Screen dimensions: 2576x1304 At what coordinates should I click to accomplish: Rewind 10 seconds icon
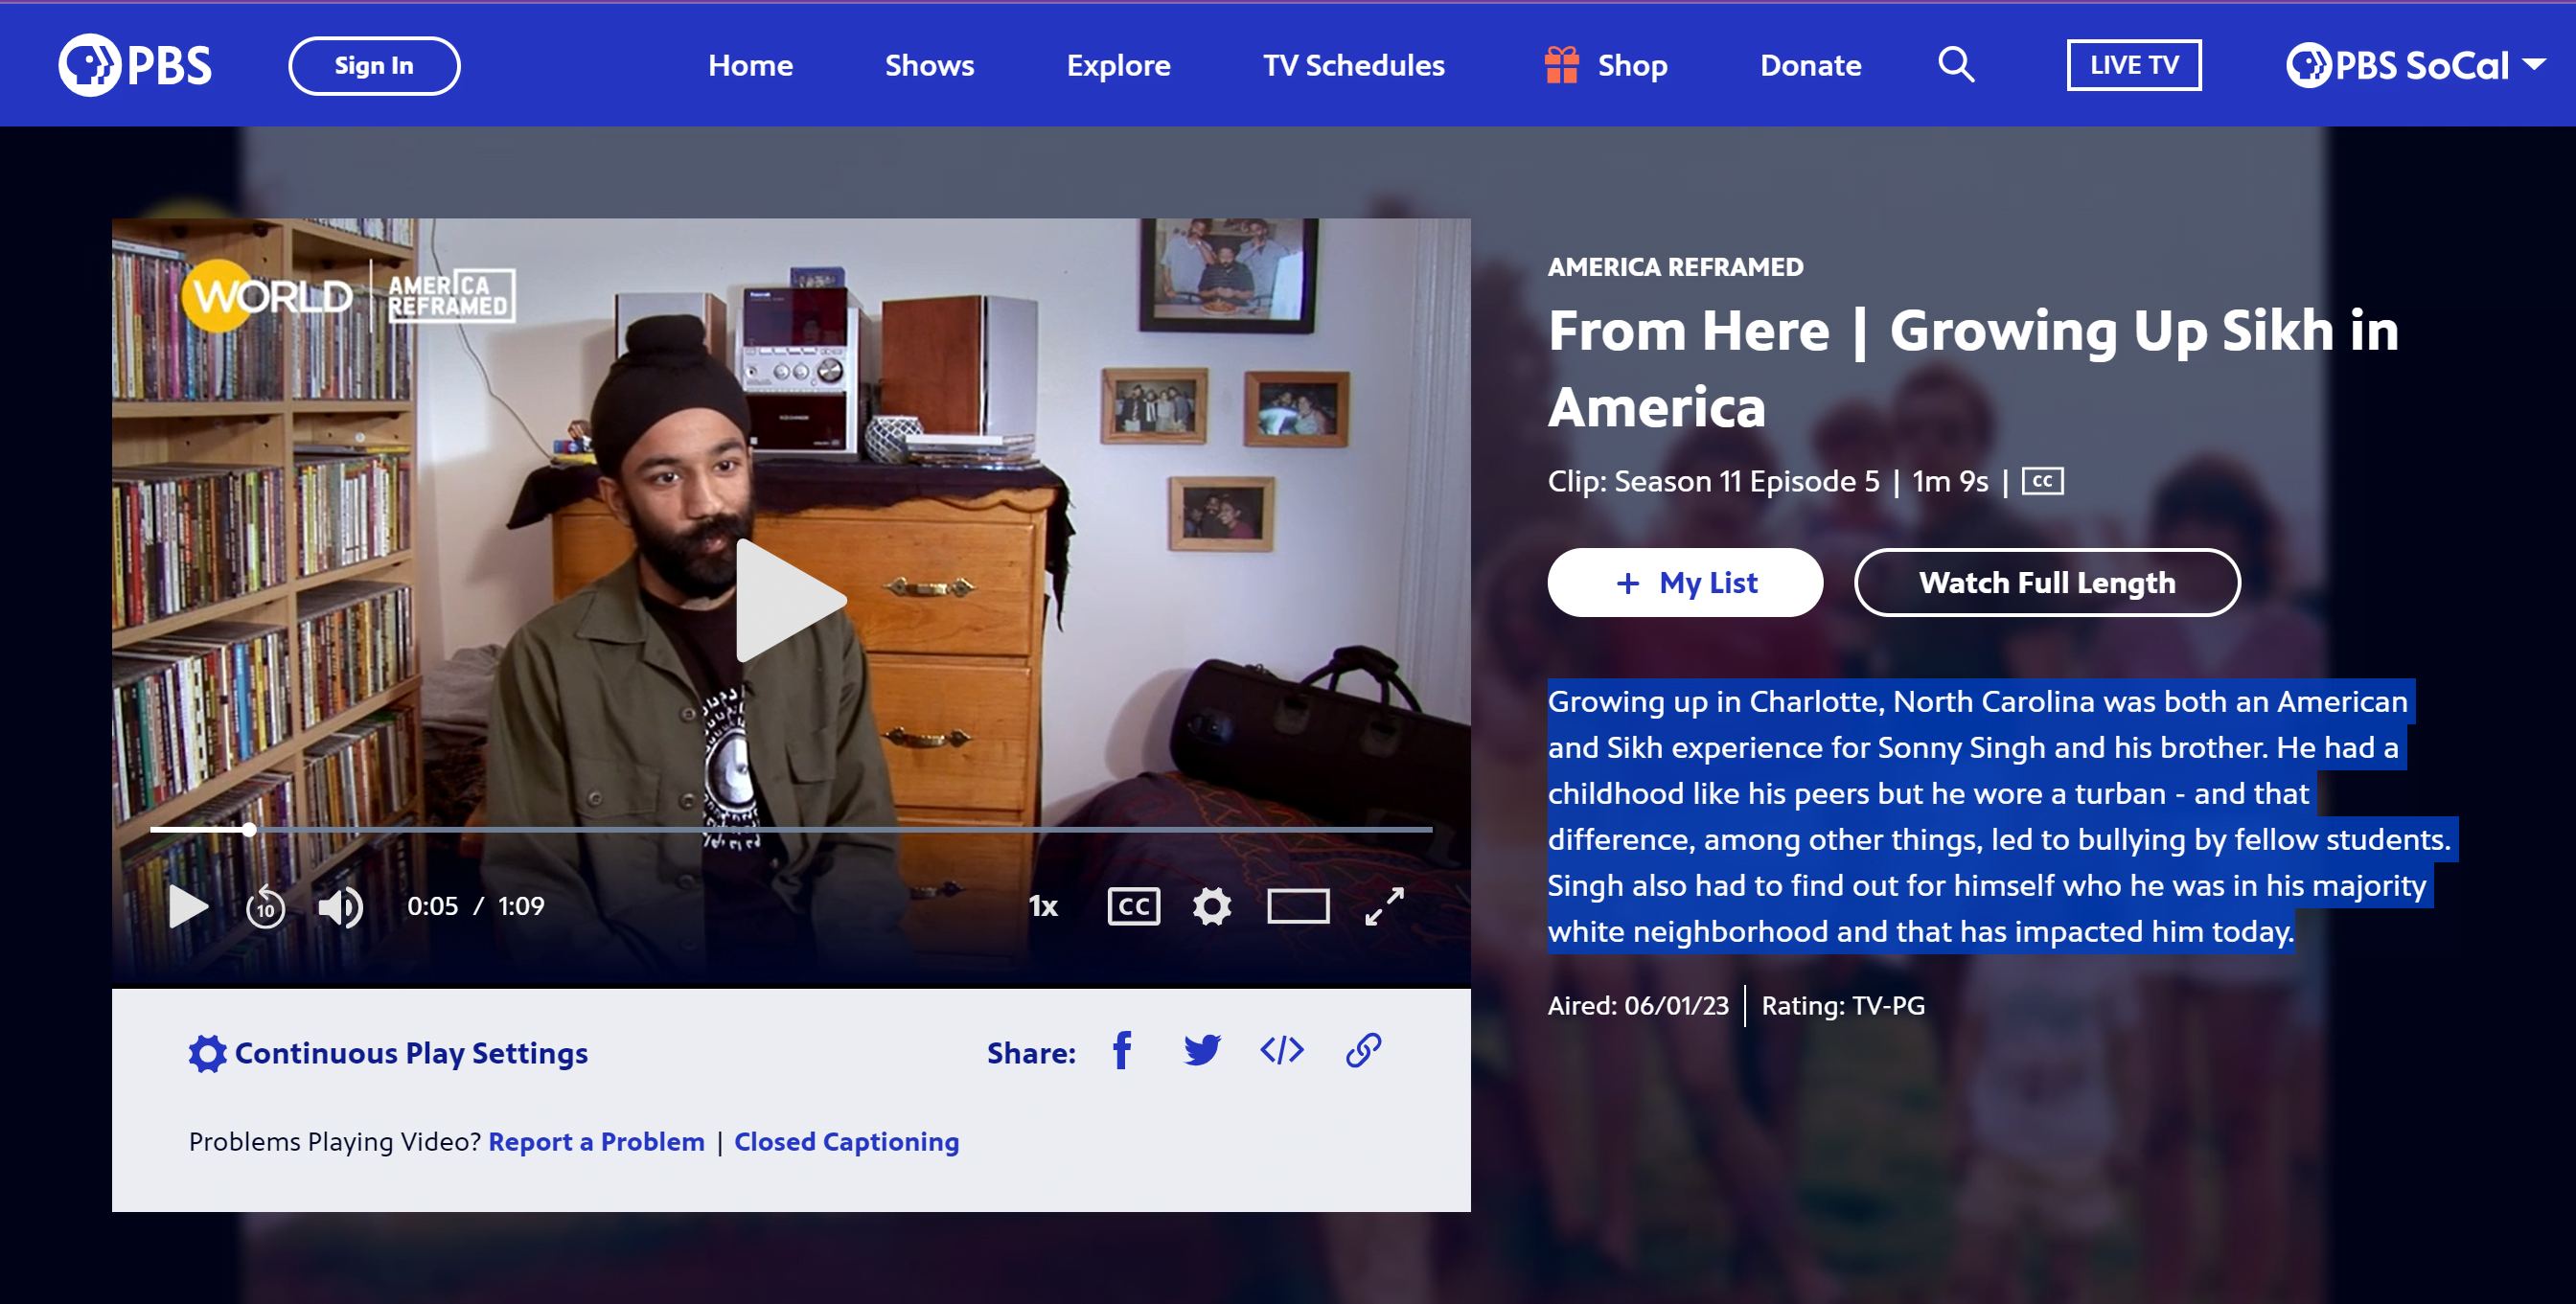265,907
